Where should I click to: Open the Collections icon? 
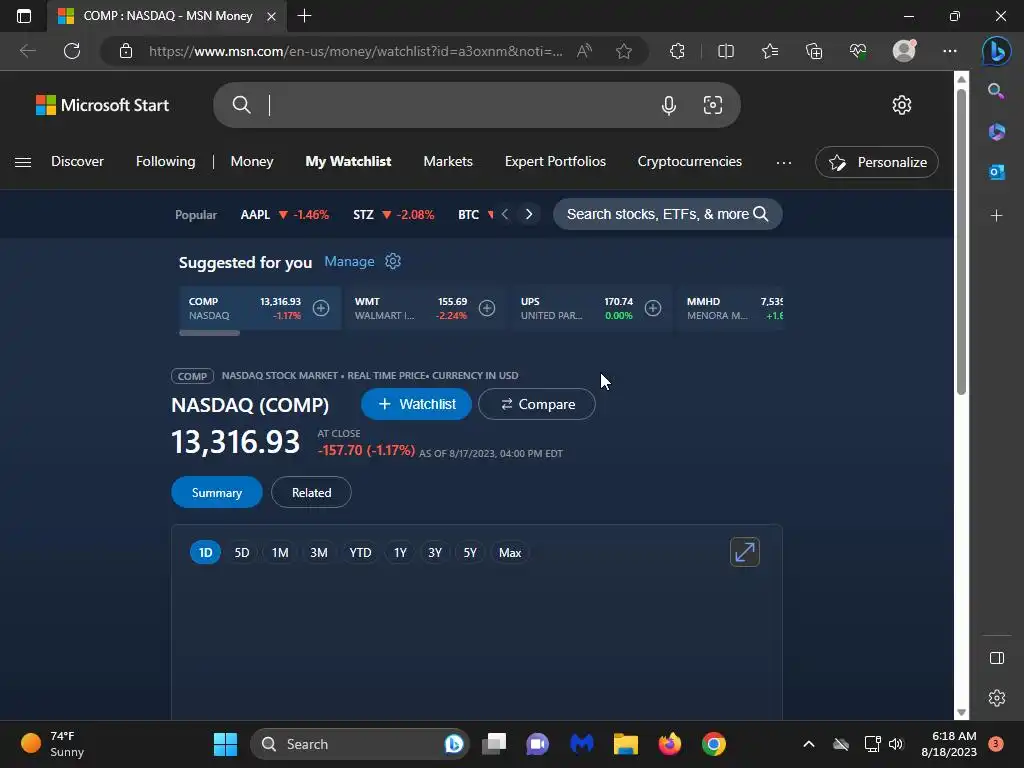coord(814,51)
